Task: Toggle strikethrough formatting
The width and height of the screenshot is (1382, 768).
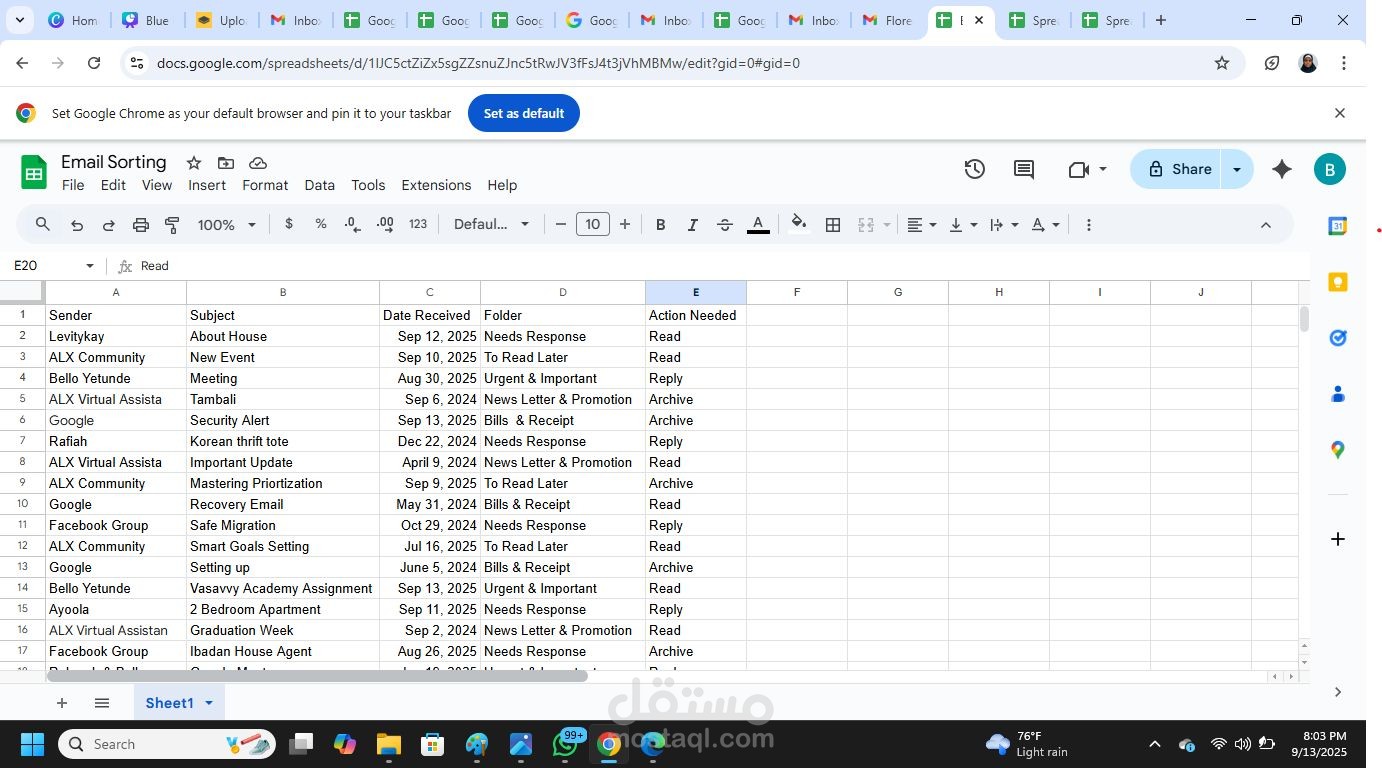Action: pyautogui.click(x=725, y=225)
